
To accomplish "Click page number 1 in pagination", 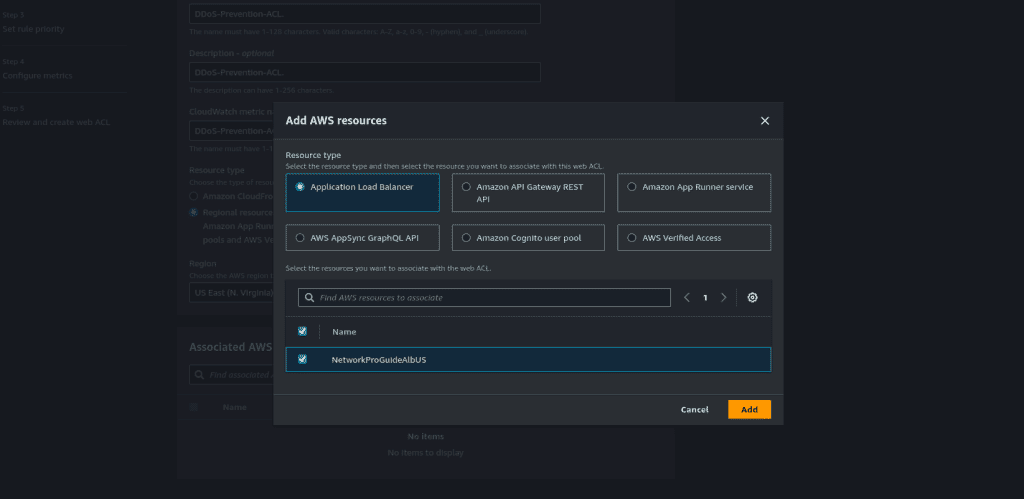I will (x=705, y=298).
